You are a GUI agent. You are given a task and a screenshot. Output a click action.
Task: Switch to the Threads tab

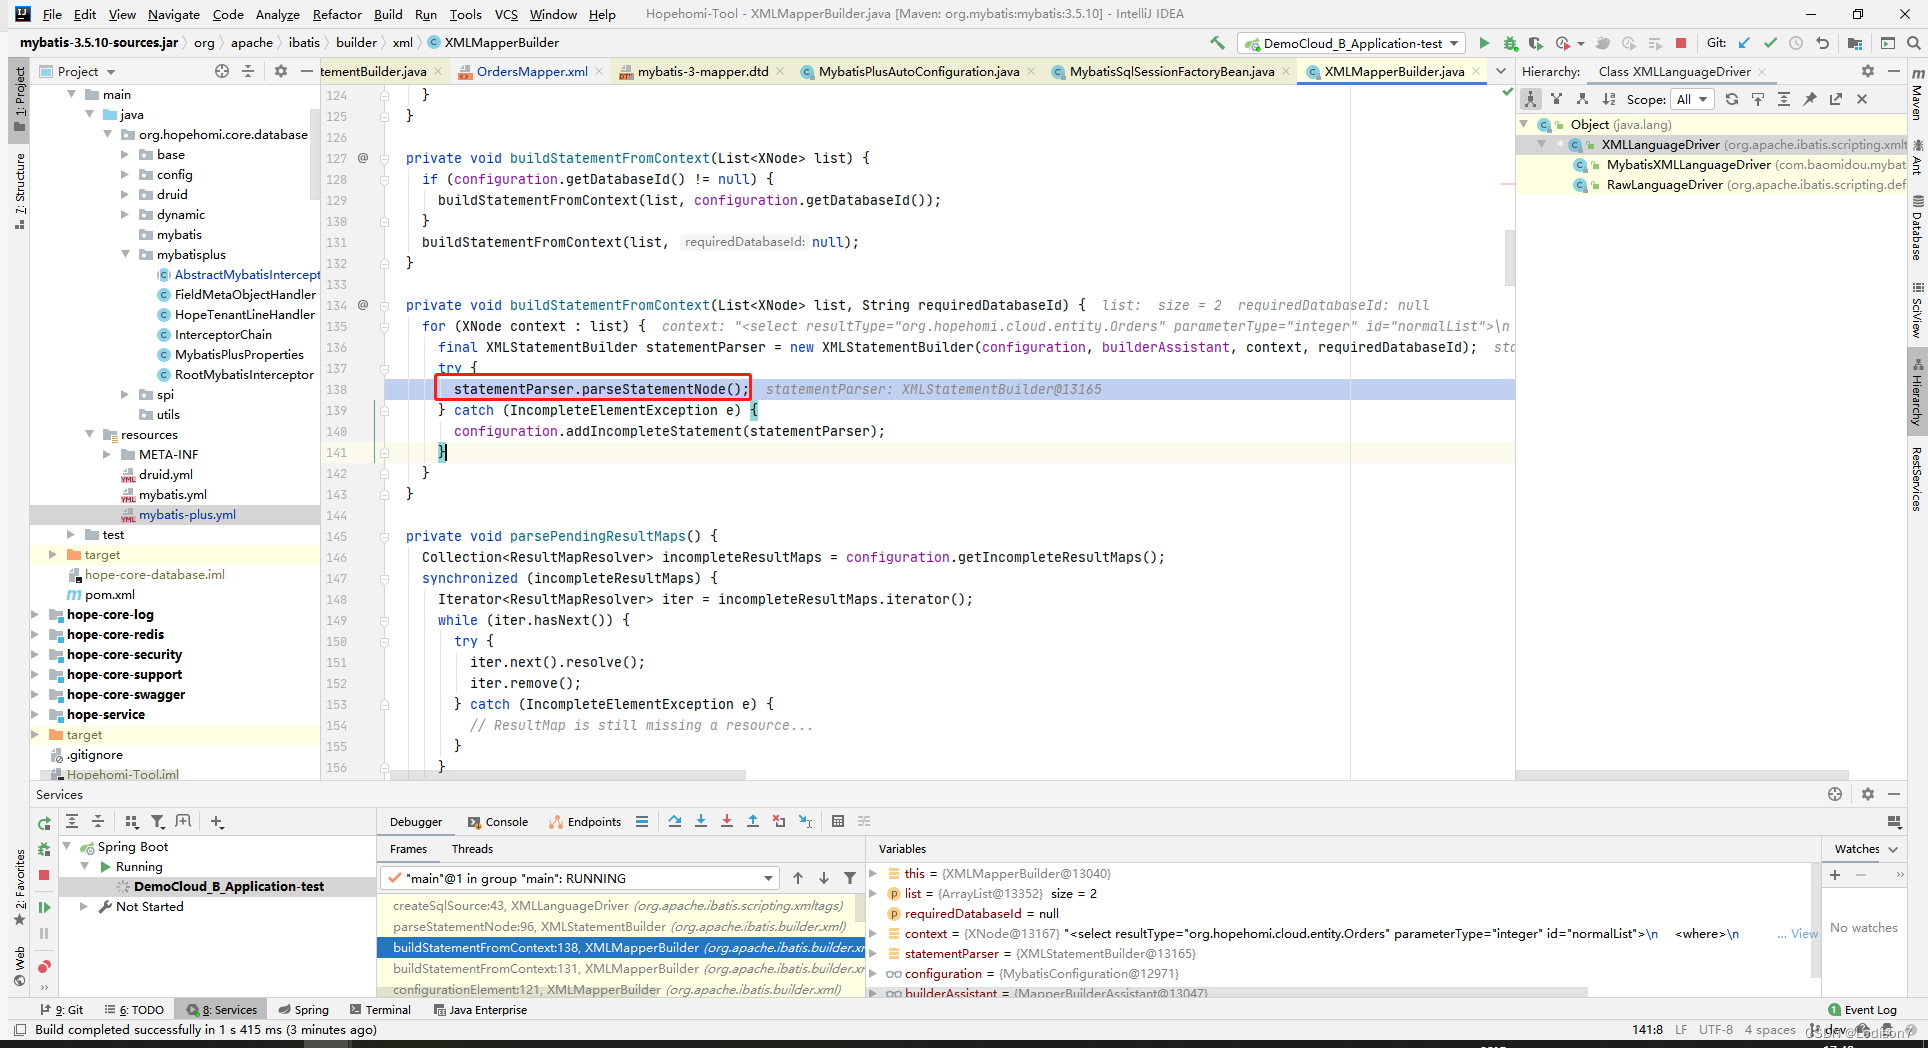tap(472, 849)
